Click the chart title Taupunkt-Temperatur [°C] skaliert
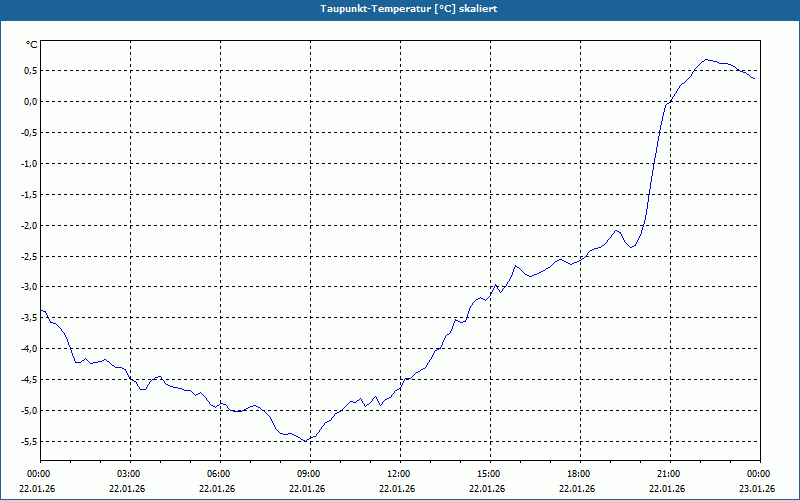The image size is (800, 500). point(409,9)
